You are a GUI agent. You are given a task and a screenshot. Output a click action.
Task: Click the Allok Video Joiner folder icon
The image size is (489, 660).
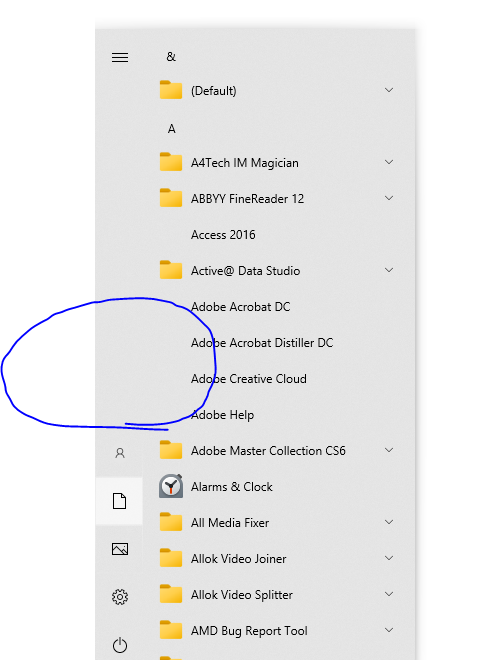coord(171,558)
